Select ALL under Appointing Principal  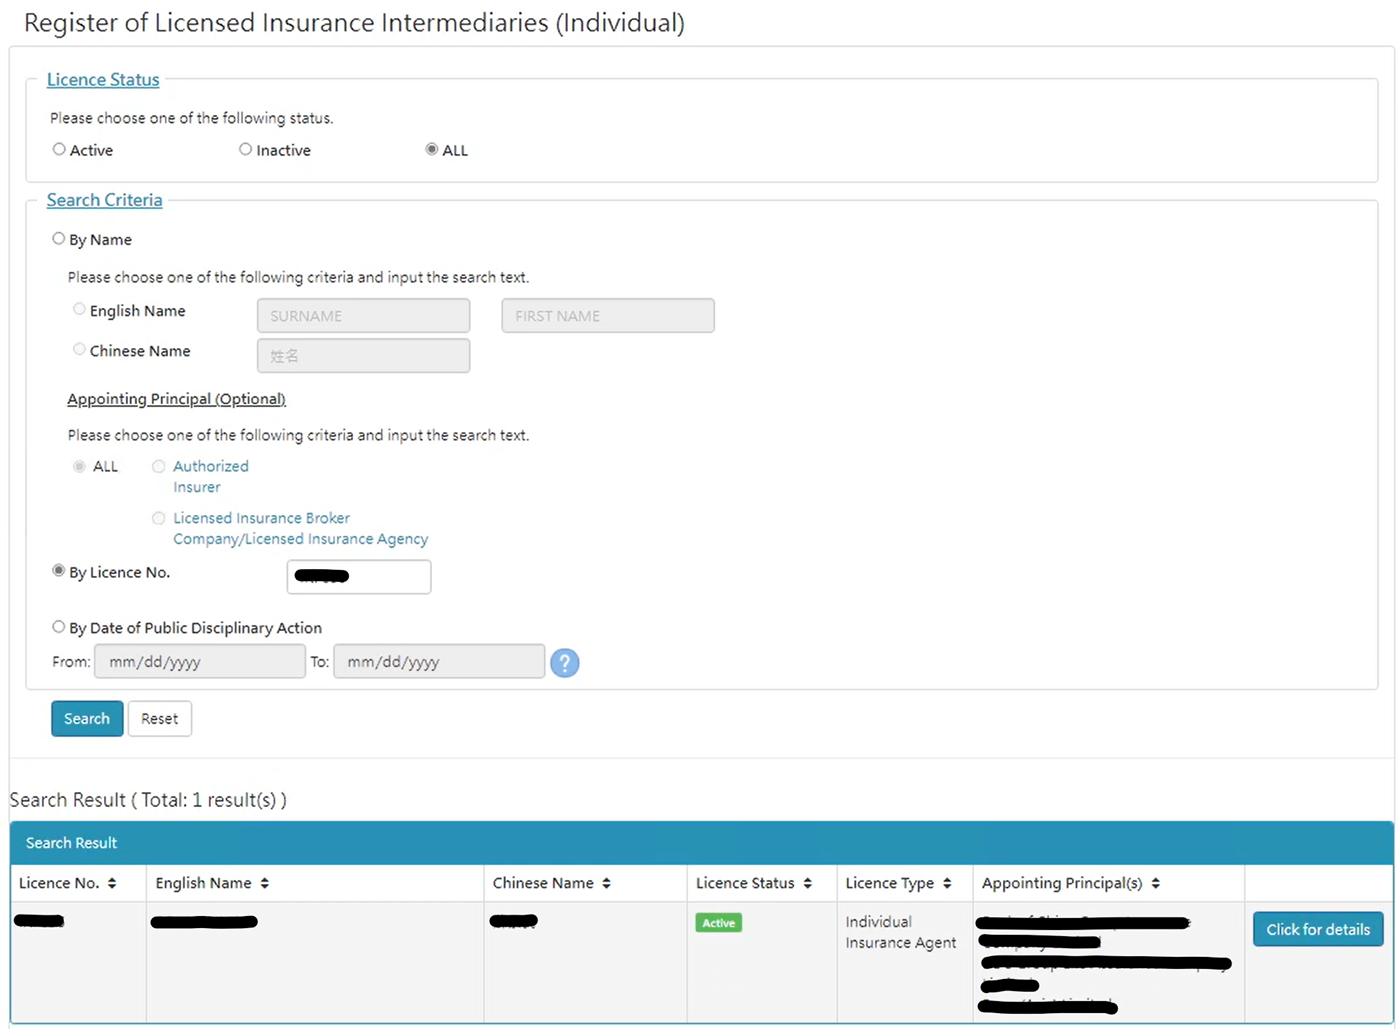(79, 466)
